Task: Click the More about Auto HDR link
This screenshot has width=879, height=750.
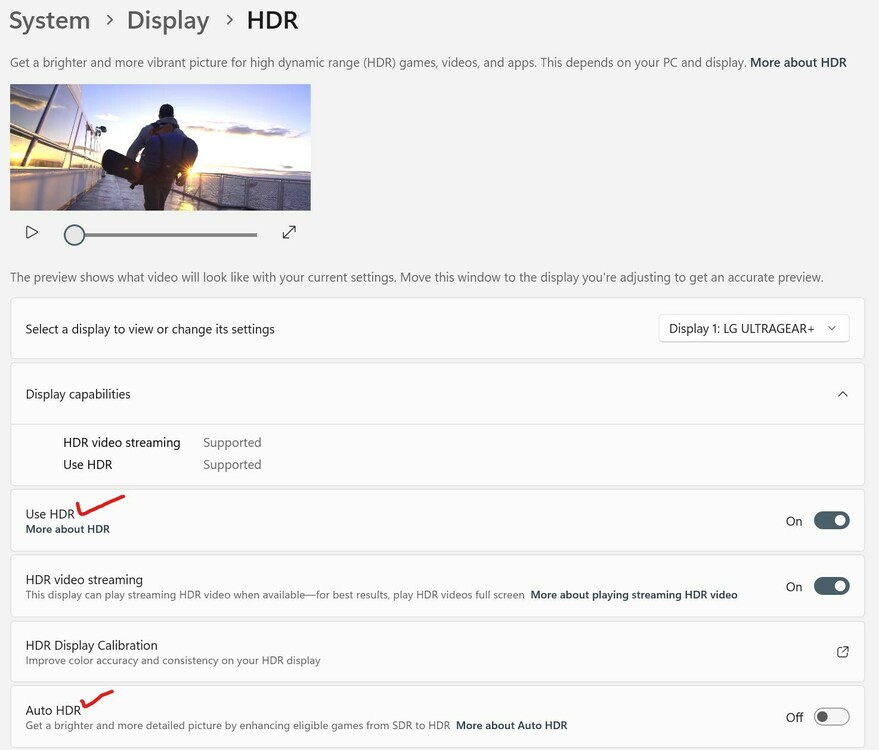Action: (x=511, y=725)
